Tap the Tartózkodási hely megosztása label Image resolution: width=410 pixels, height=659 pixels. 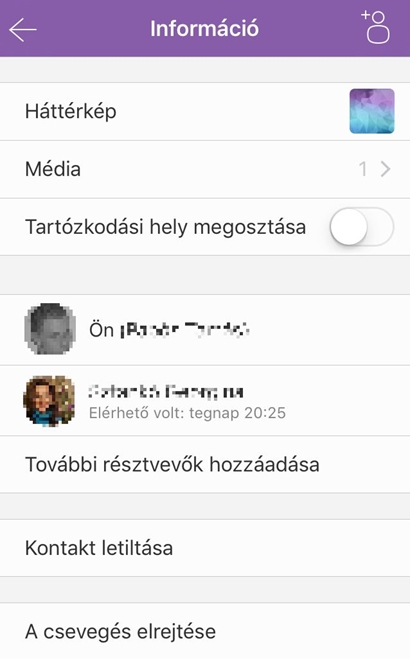[166, 227]
